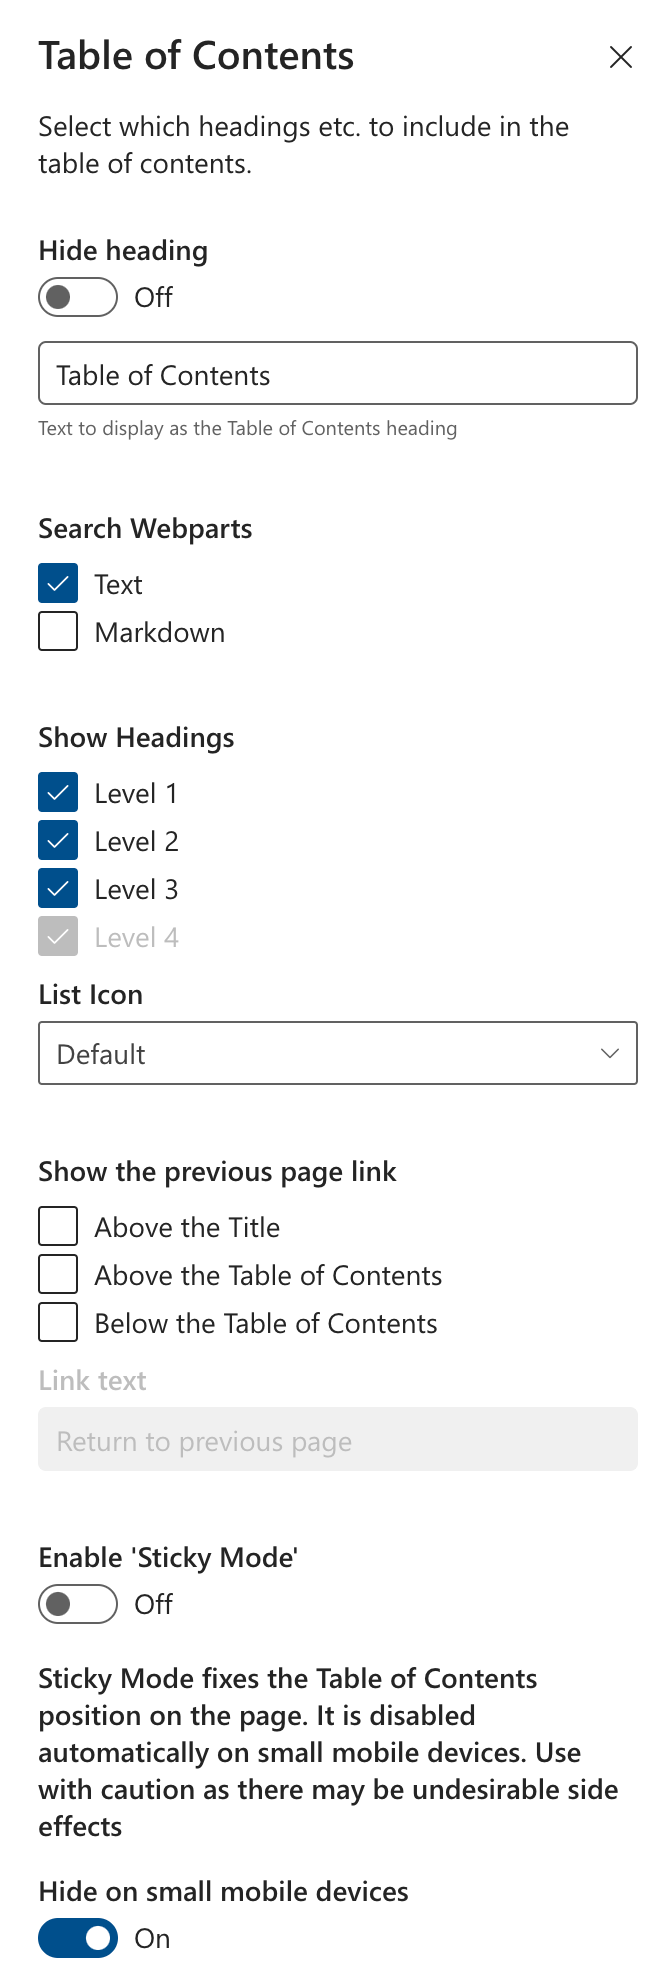Check Above the Table of Contents option
This screenshot has height=1976, width=672.
tap(58, 1274)
